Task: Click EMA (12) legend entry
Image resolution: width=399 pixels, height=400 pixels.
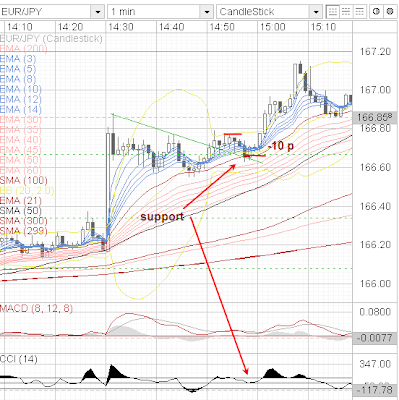Action: 21,99
